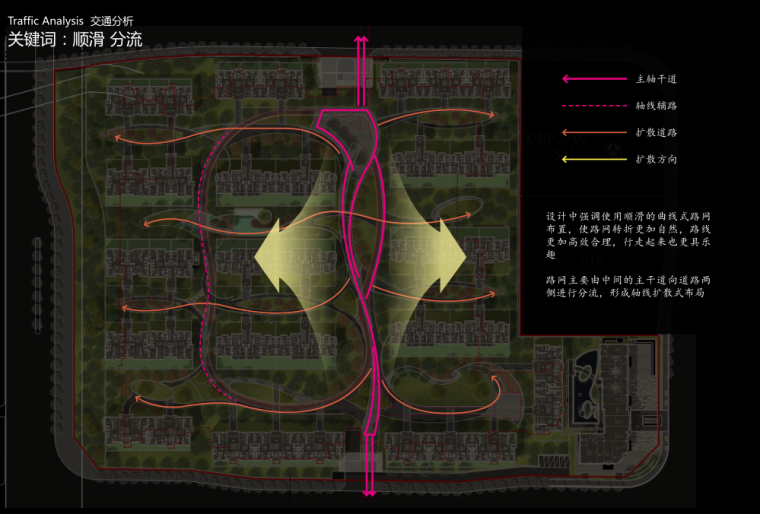Screen dimensions: 760x514
Task: Select the 扩散方向 legend label
Action: tap(655, 159)
